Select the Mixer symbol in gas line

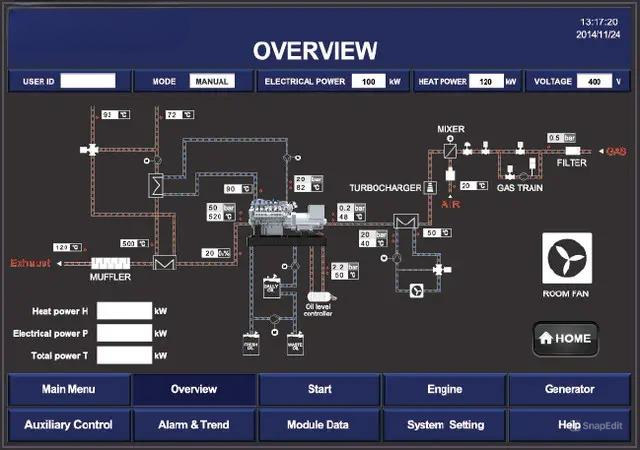point(451,148)
